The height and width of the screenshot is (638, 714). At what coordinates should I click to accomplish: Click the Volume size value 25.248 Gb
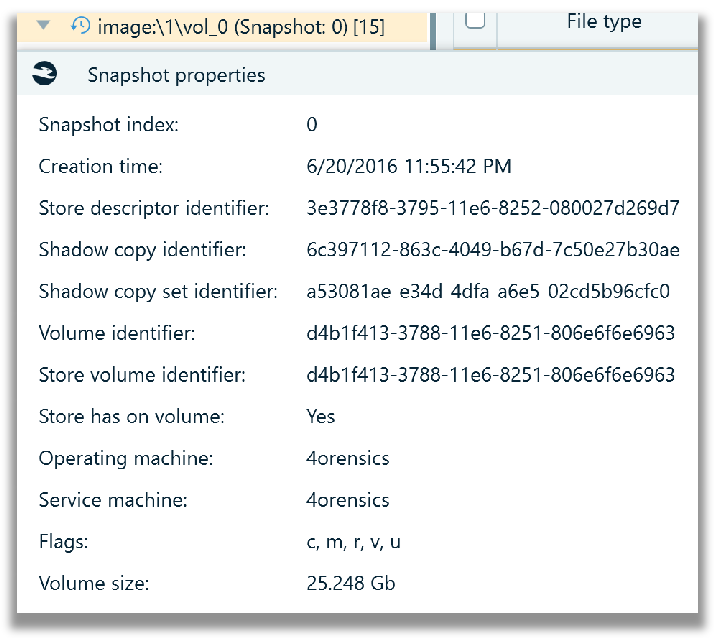click(x=351, y=583)
